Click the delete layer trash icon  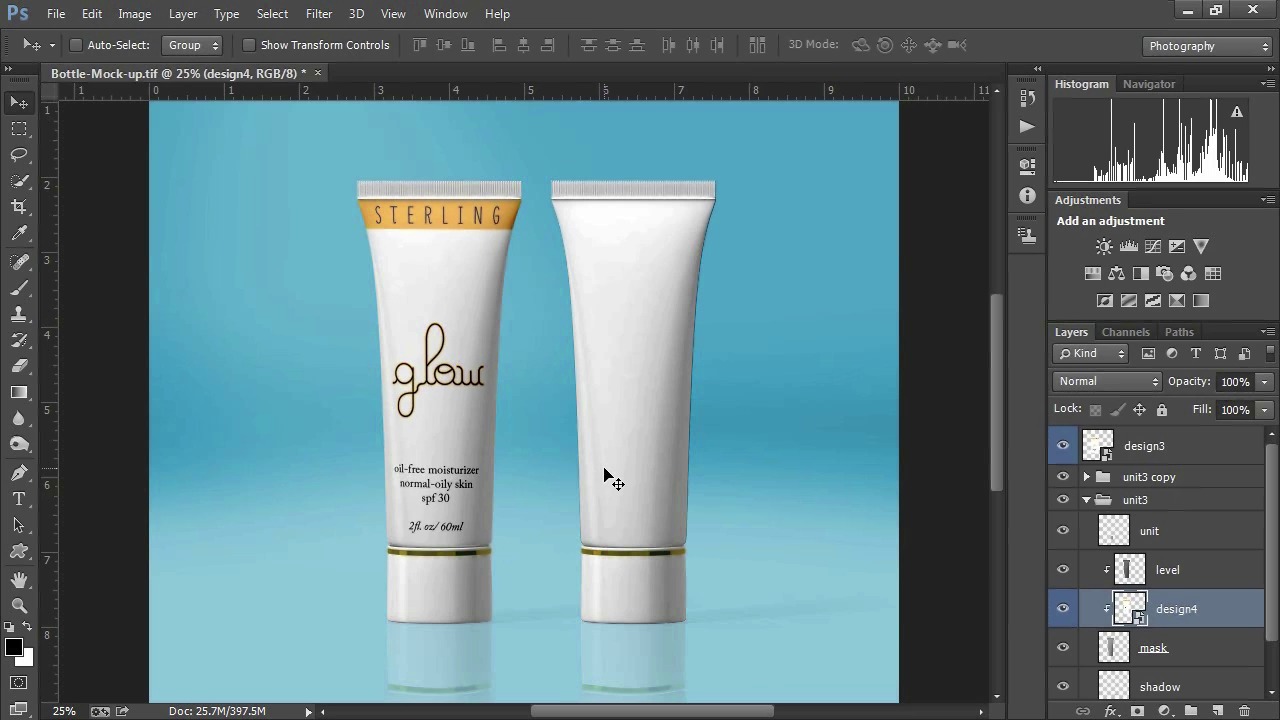(x=1245, y=711)
